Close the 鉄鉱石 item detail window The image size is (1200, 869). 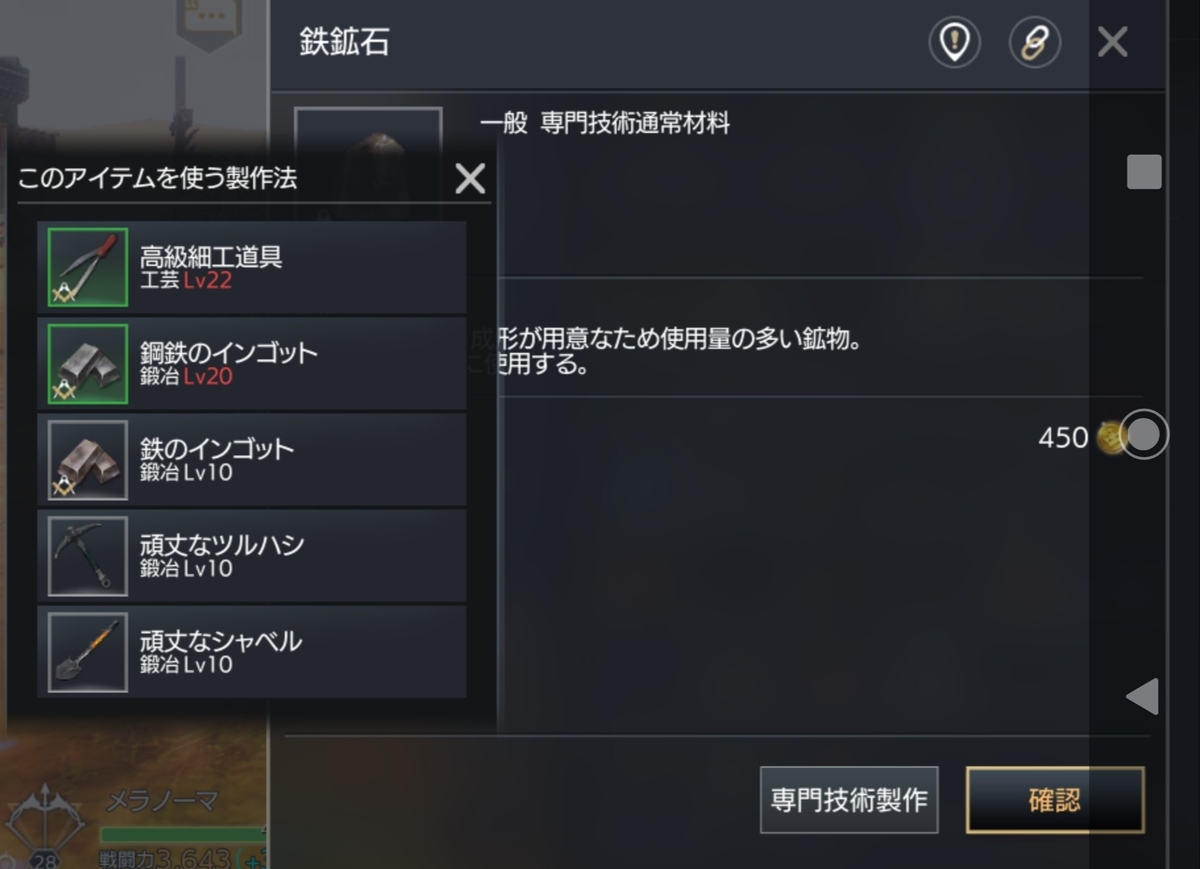(1113, 43)
